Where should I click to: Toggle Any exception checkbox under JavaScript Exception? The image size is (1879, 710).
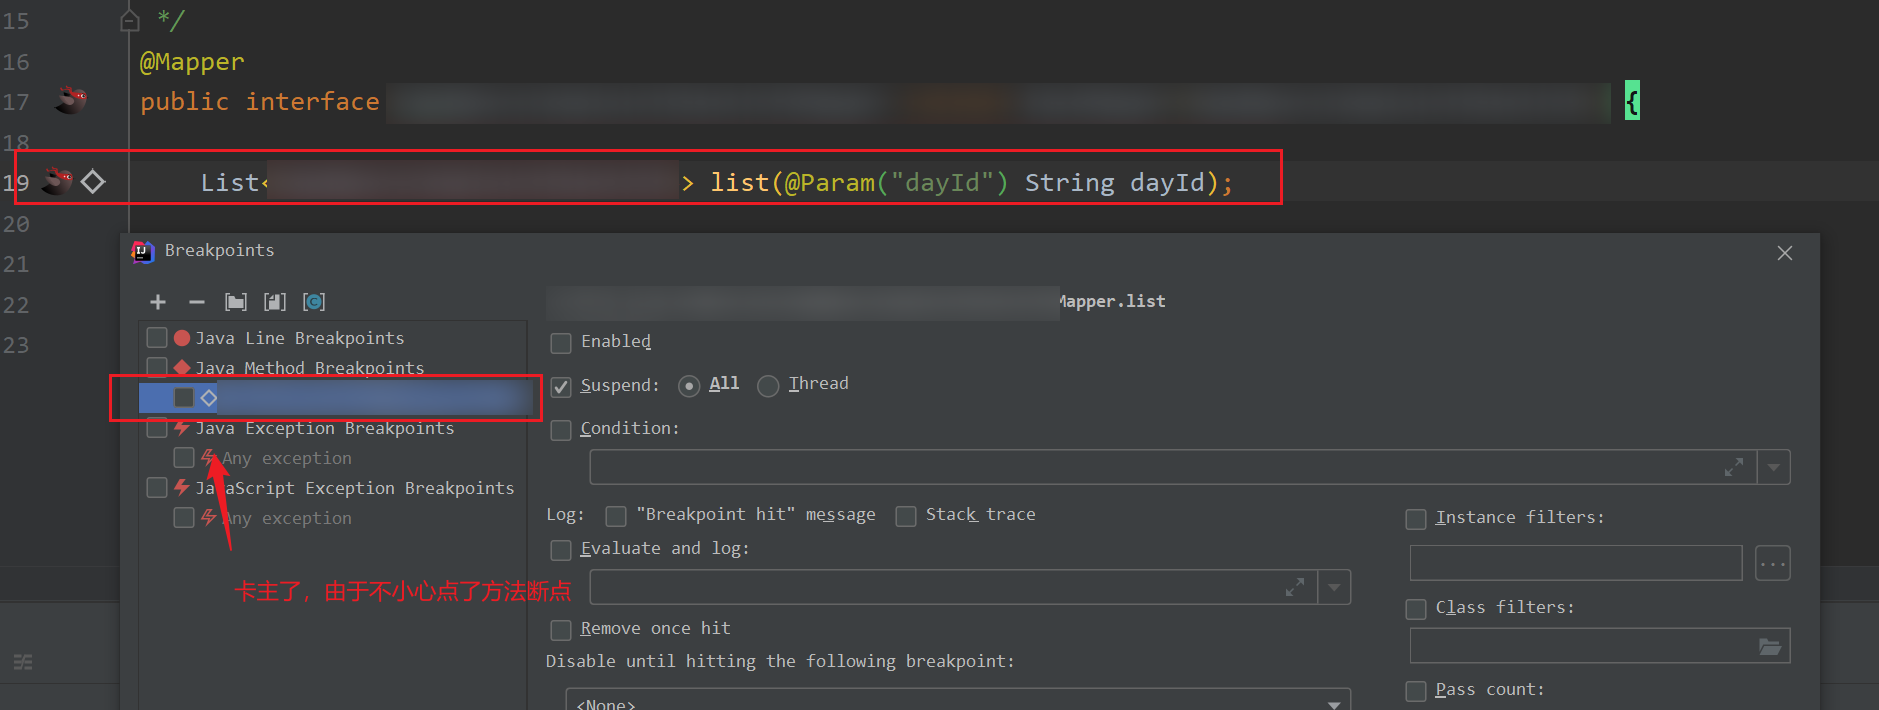(x=184, y=518)
